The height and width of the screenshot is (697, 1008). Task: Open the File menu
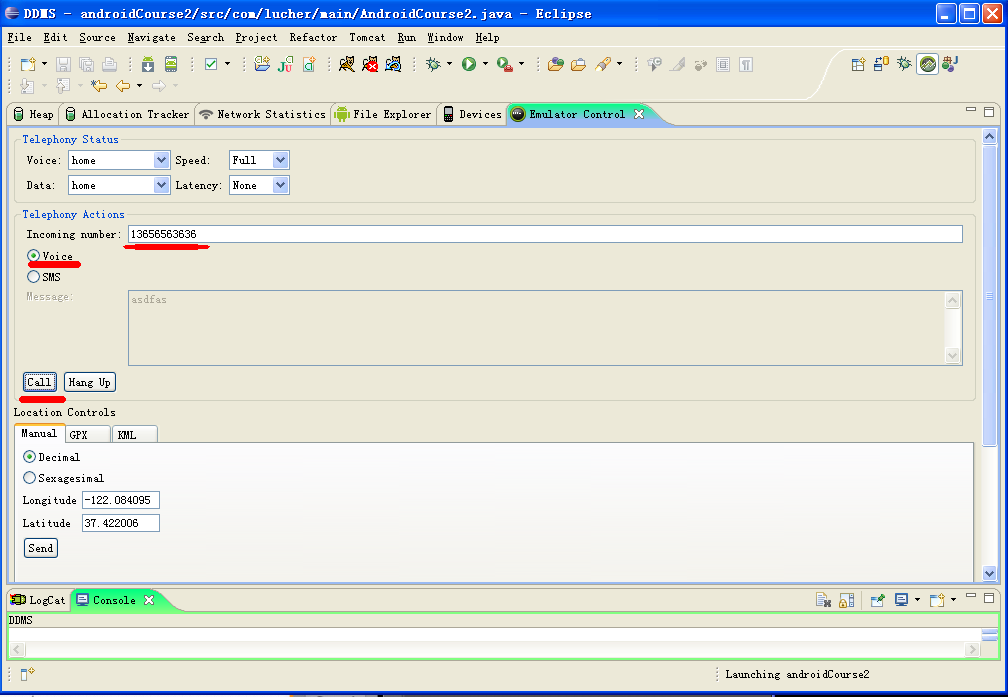tap(19, 37)
